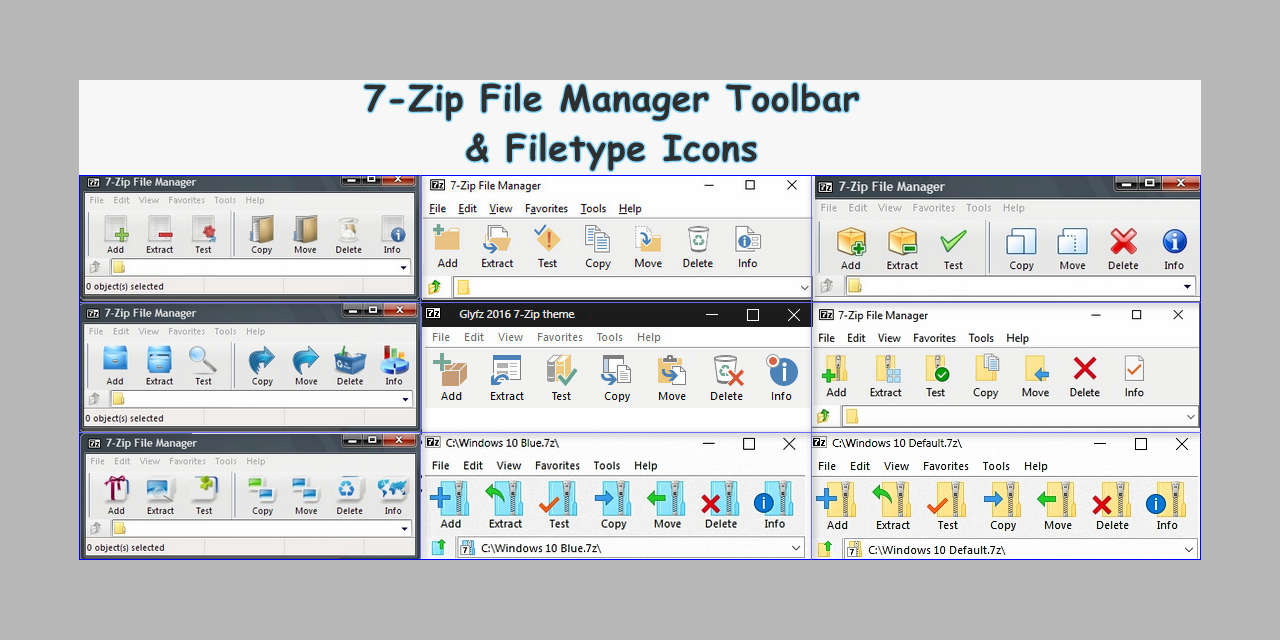Open address dropdown under the pie chart Info icon
Viewport: 1280px width, 640px height.
click(404, 399)
